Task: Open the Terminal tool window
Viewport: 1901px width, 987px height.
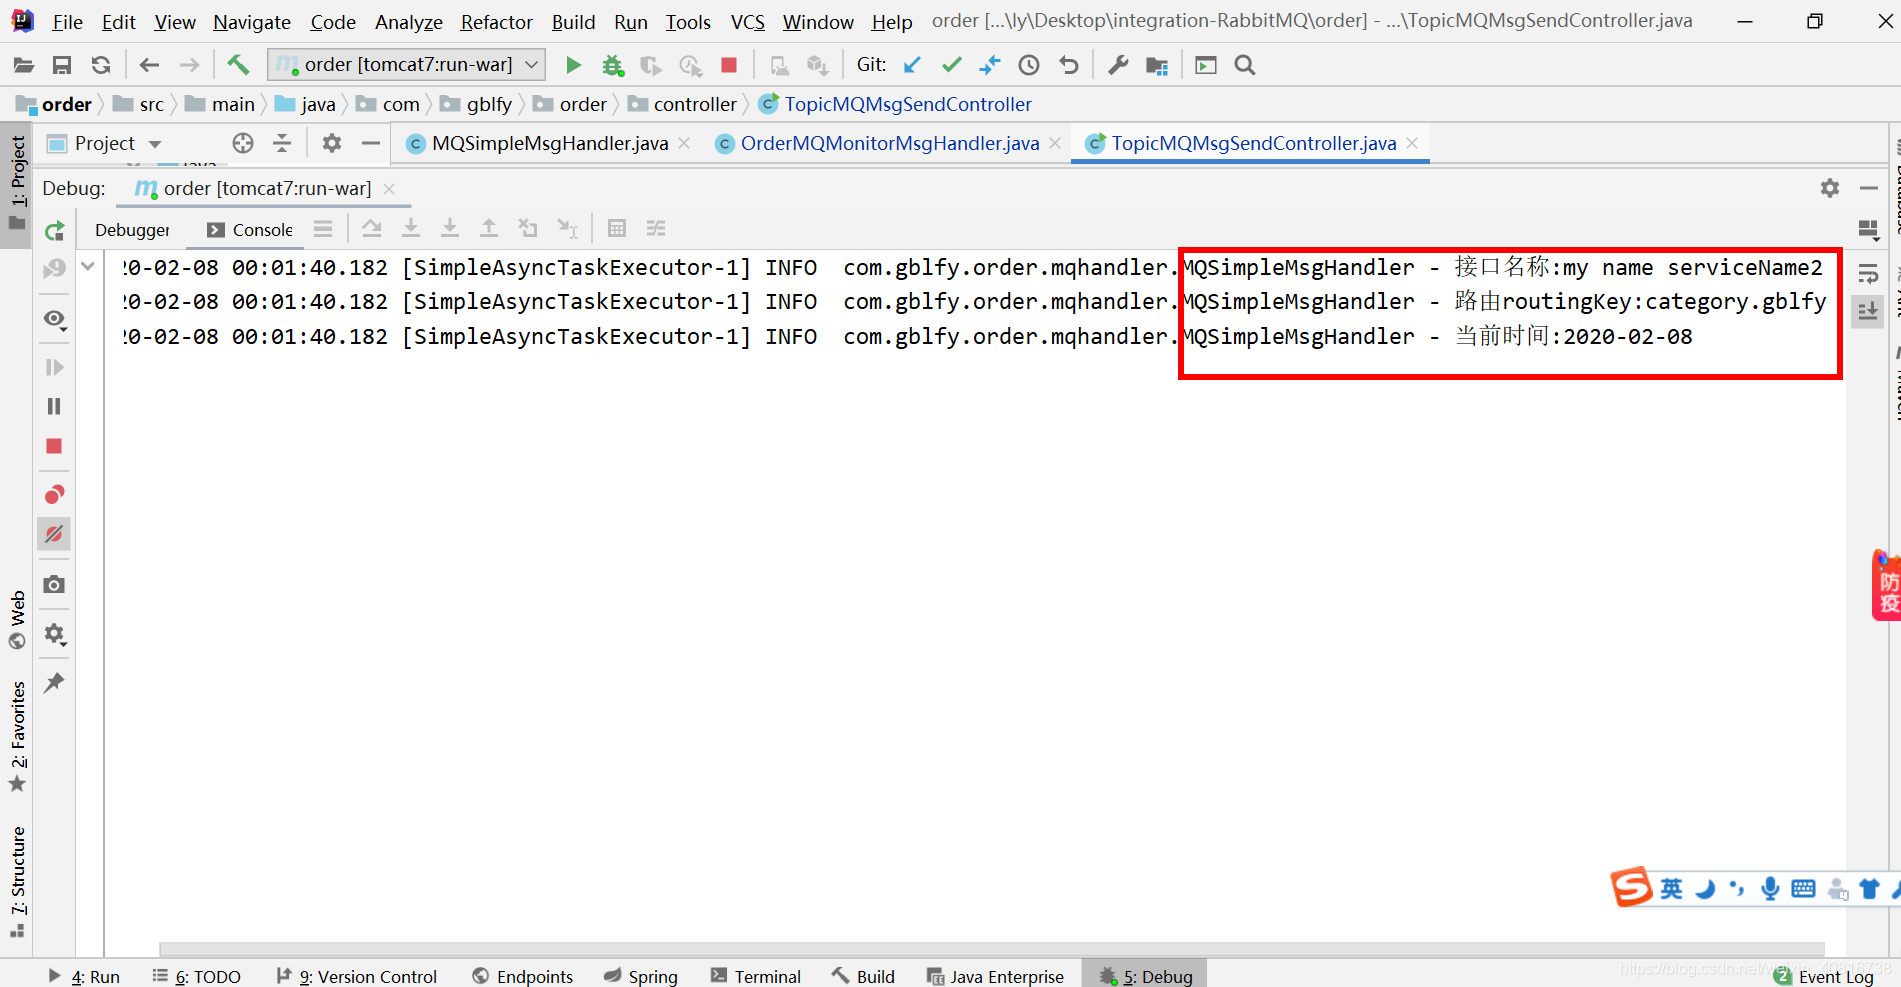Action: [755, 976]
